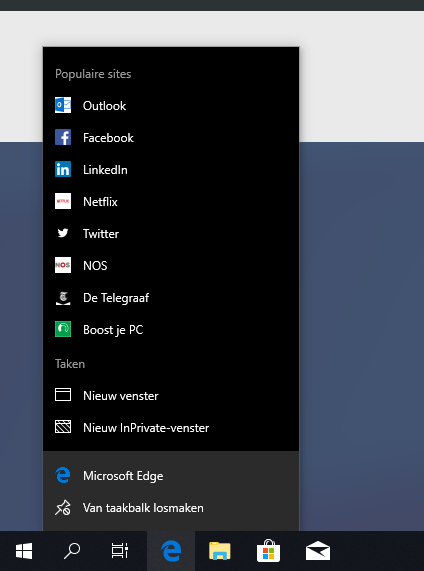Open De Telegraaf from the list

point(171,298)
